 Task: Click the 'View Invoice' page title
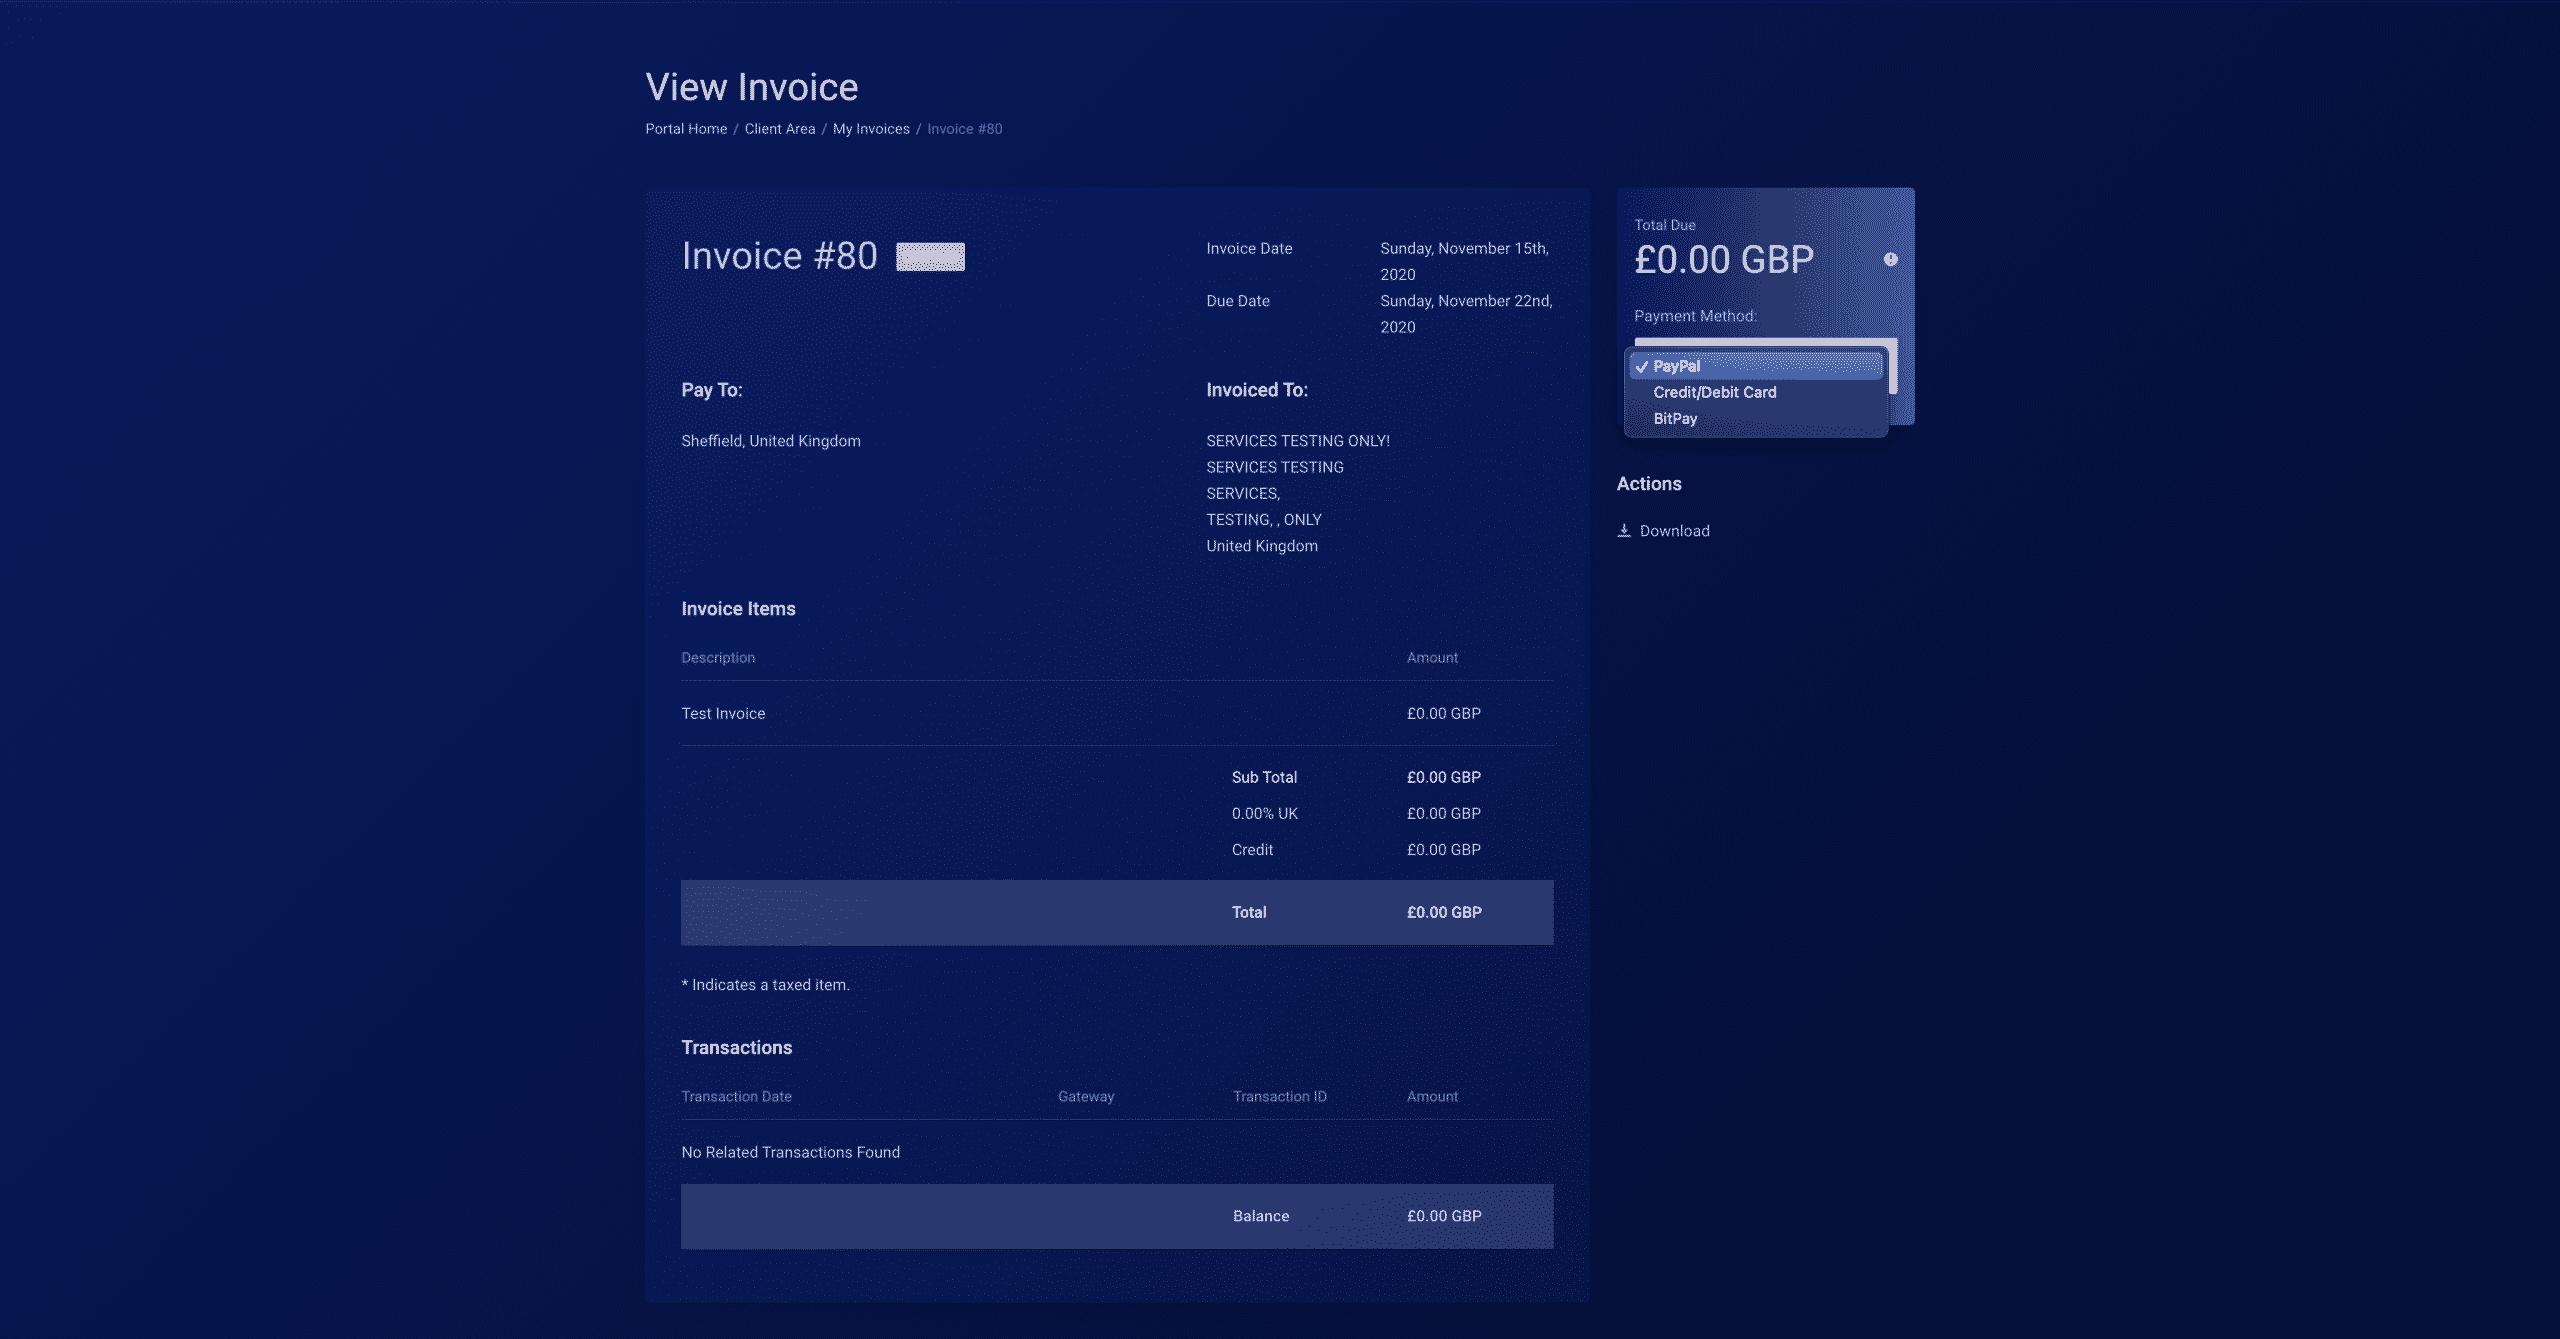coord(752,87)
